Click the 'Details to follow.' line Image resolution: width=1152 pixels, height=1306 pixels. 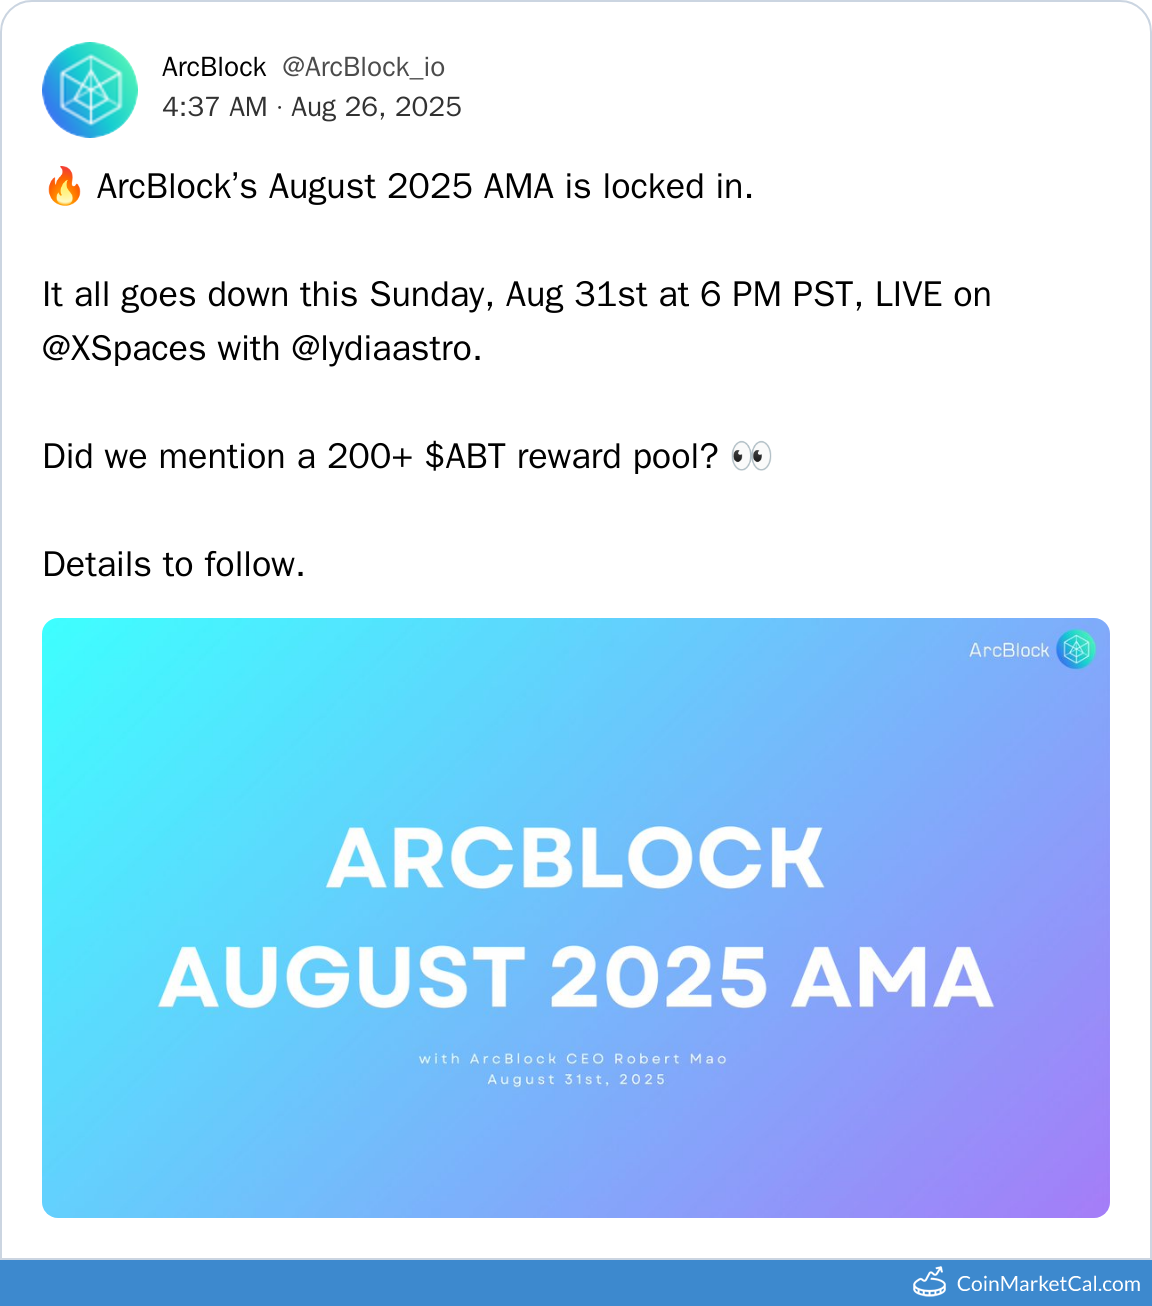[174, 565]
